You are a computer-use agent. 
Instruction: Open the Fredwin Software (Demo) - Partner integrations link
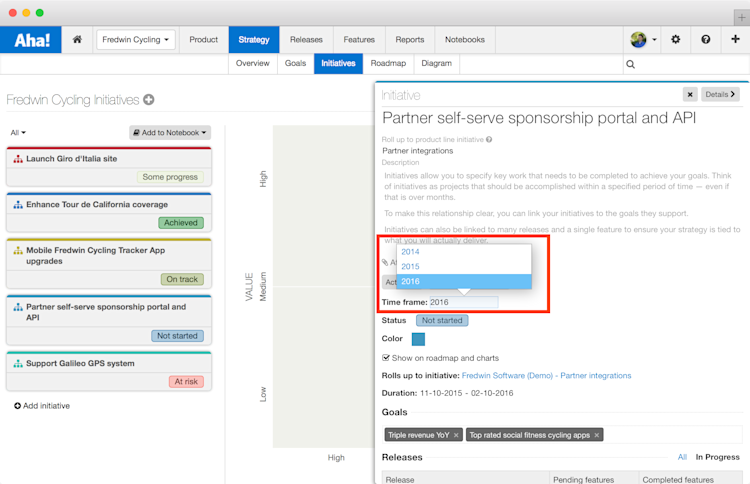pyautogui.click(x=546, y=376)
